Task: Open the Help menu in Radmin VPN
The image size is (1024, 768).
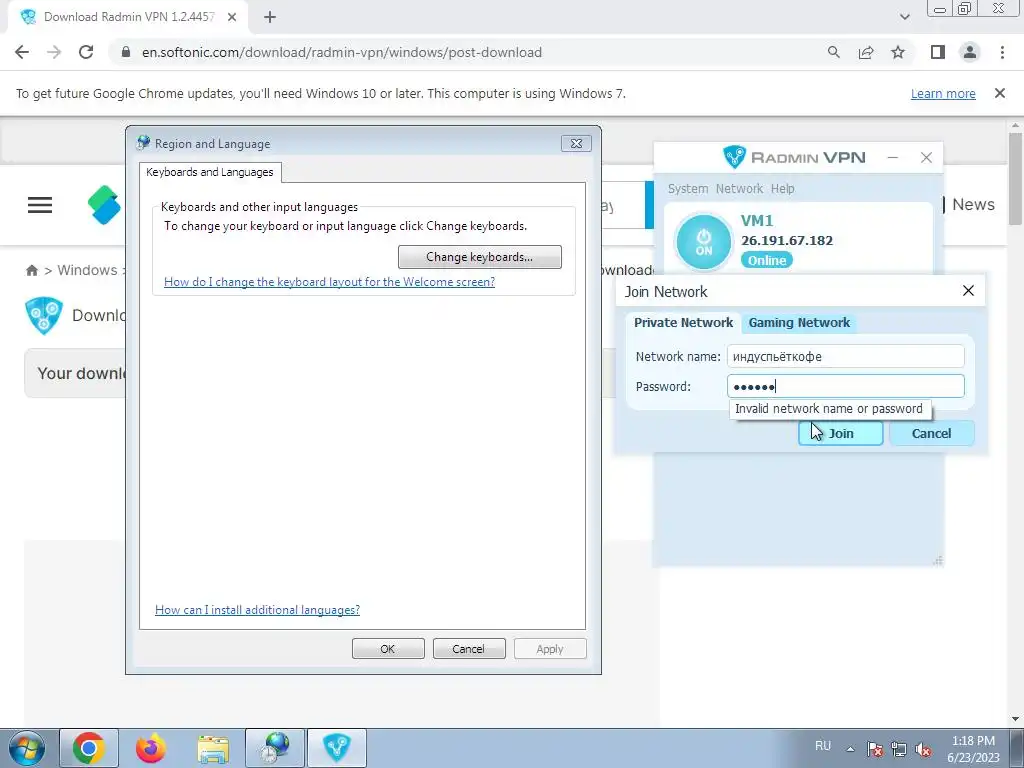Action: pyautogui.click(x=782, y=189)
